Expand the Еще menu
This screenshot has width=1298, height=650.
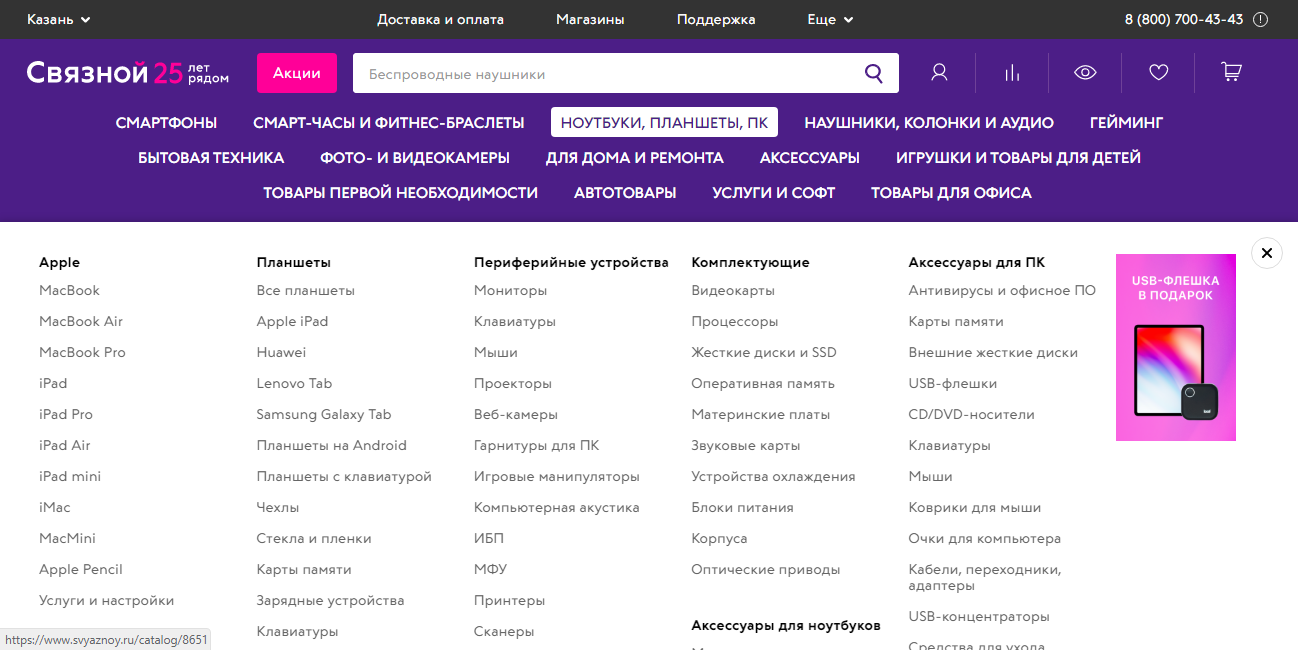pyautogui.click(x=829, y=19)
